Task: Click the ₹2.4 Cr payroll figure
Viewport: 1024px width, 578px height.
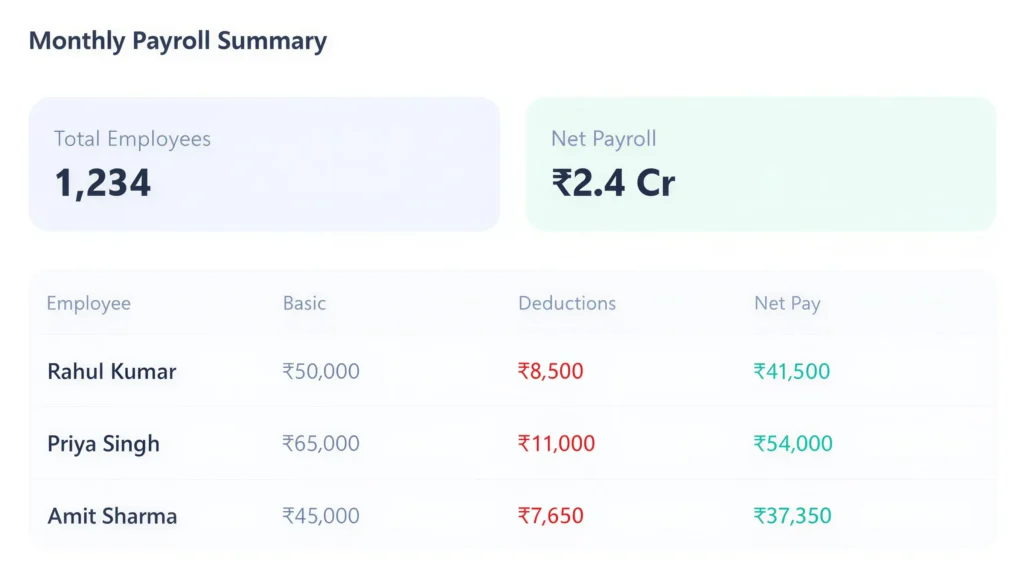Action: [x=613, y=183]
